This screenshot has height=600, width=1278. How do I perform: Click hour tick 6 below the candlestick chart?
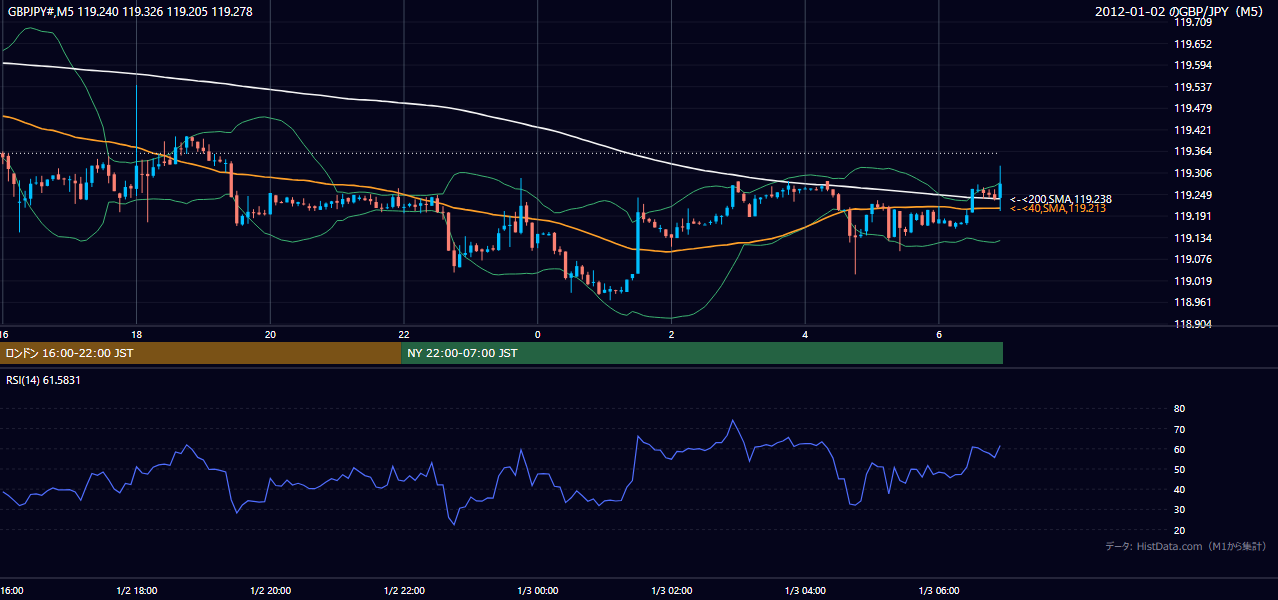939,333
